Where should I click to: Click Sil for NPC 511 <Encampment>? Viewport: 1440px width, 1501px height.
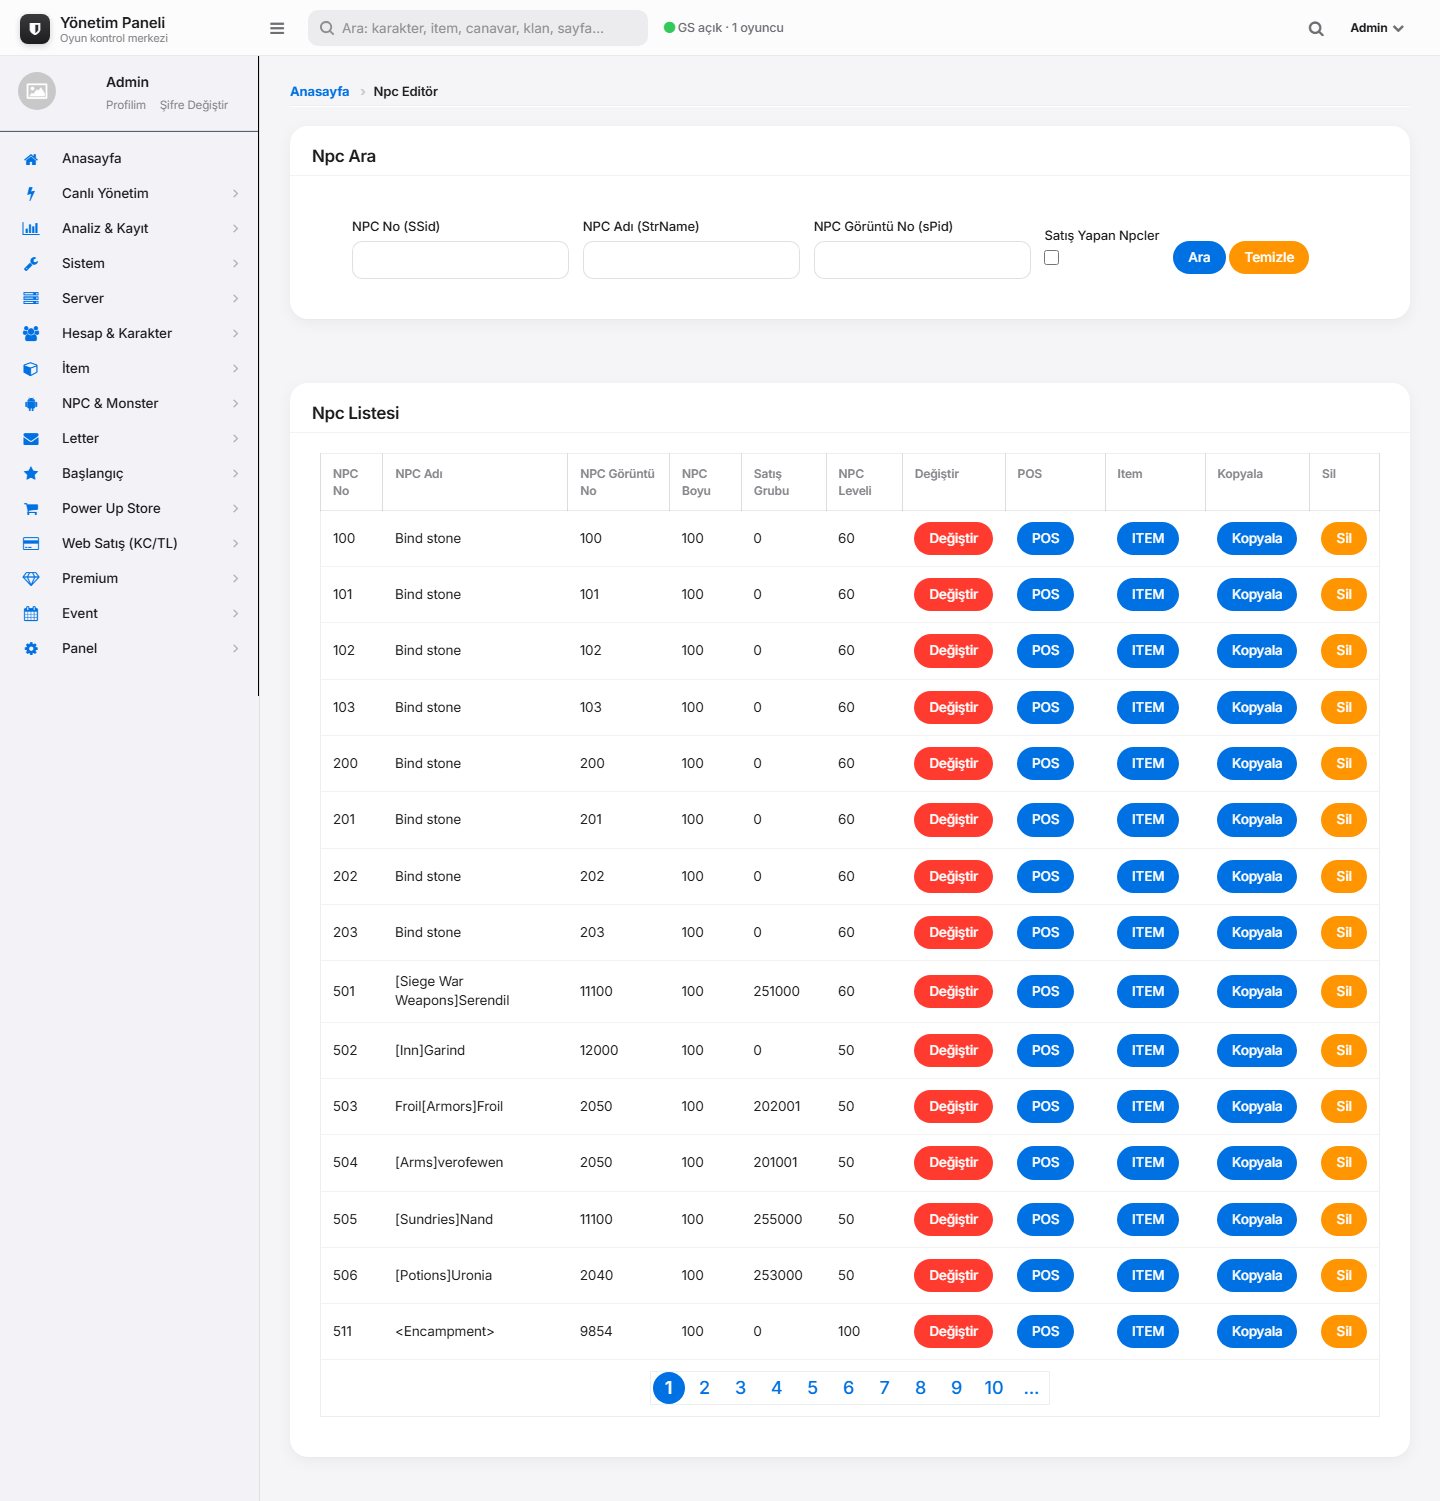tap(1344, 1331)
